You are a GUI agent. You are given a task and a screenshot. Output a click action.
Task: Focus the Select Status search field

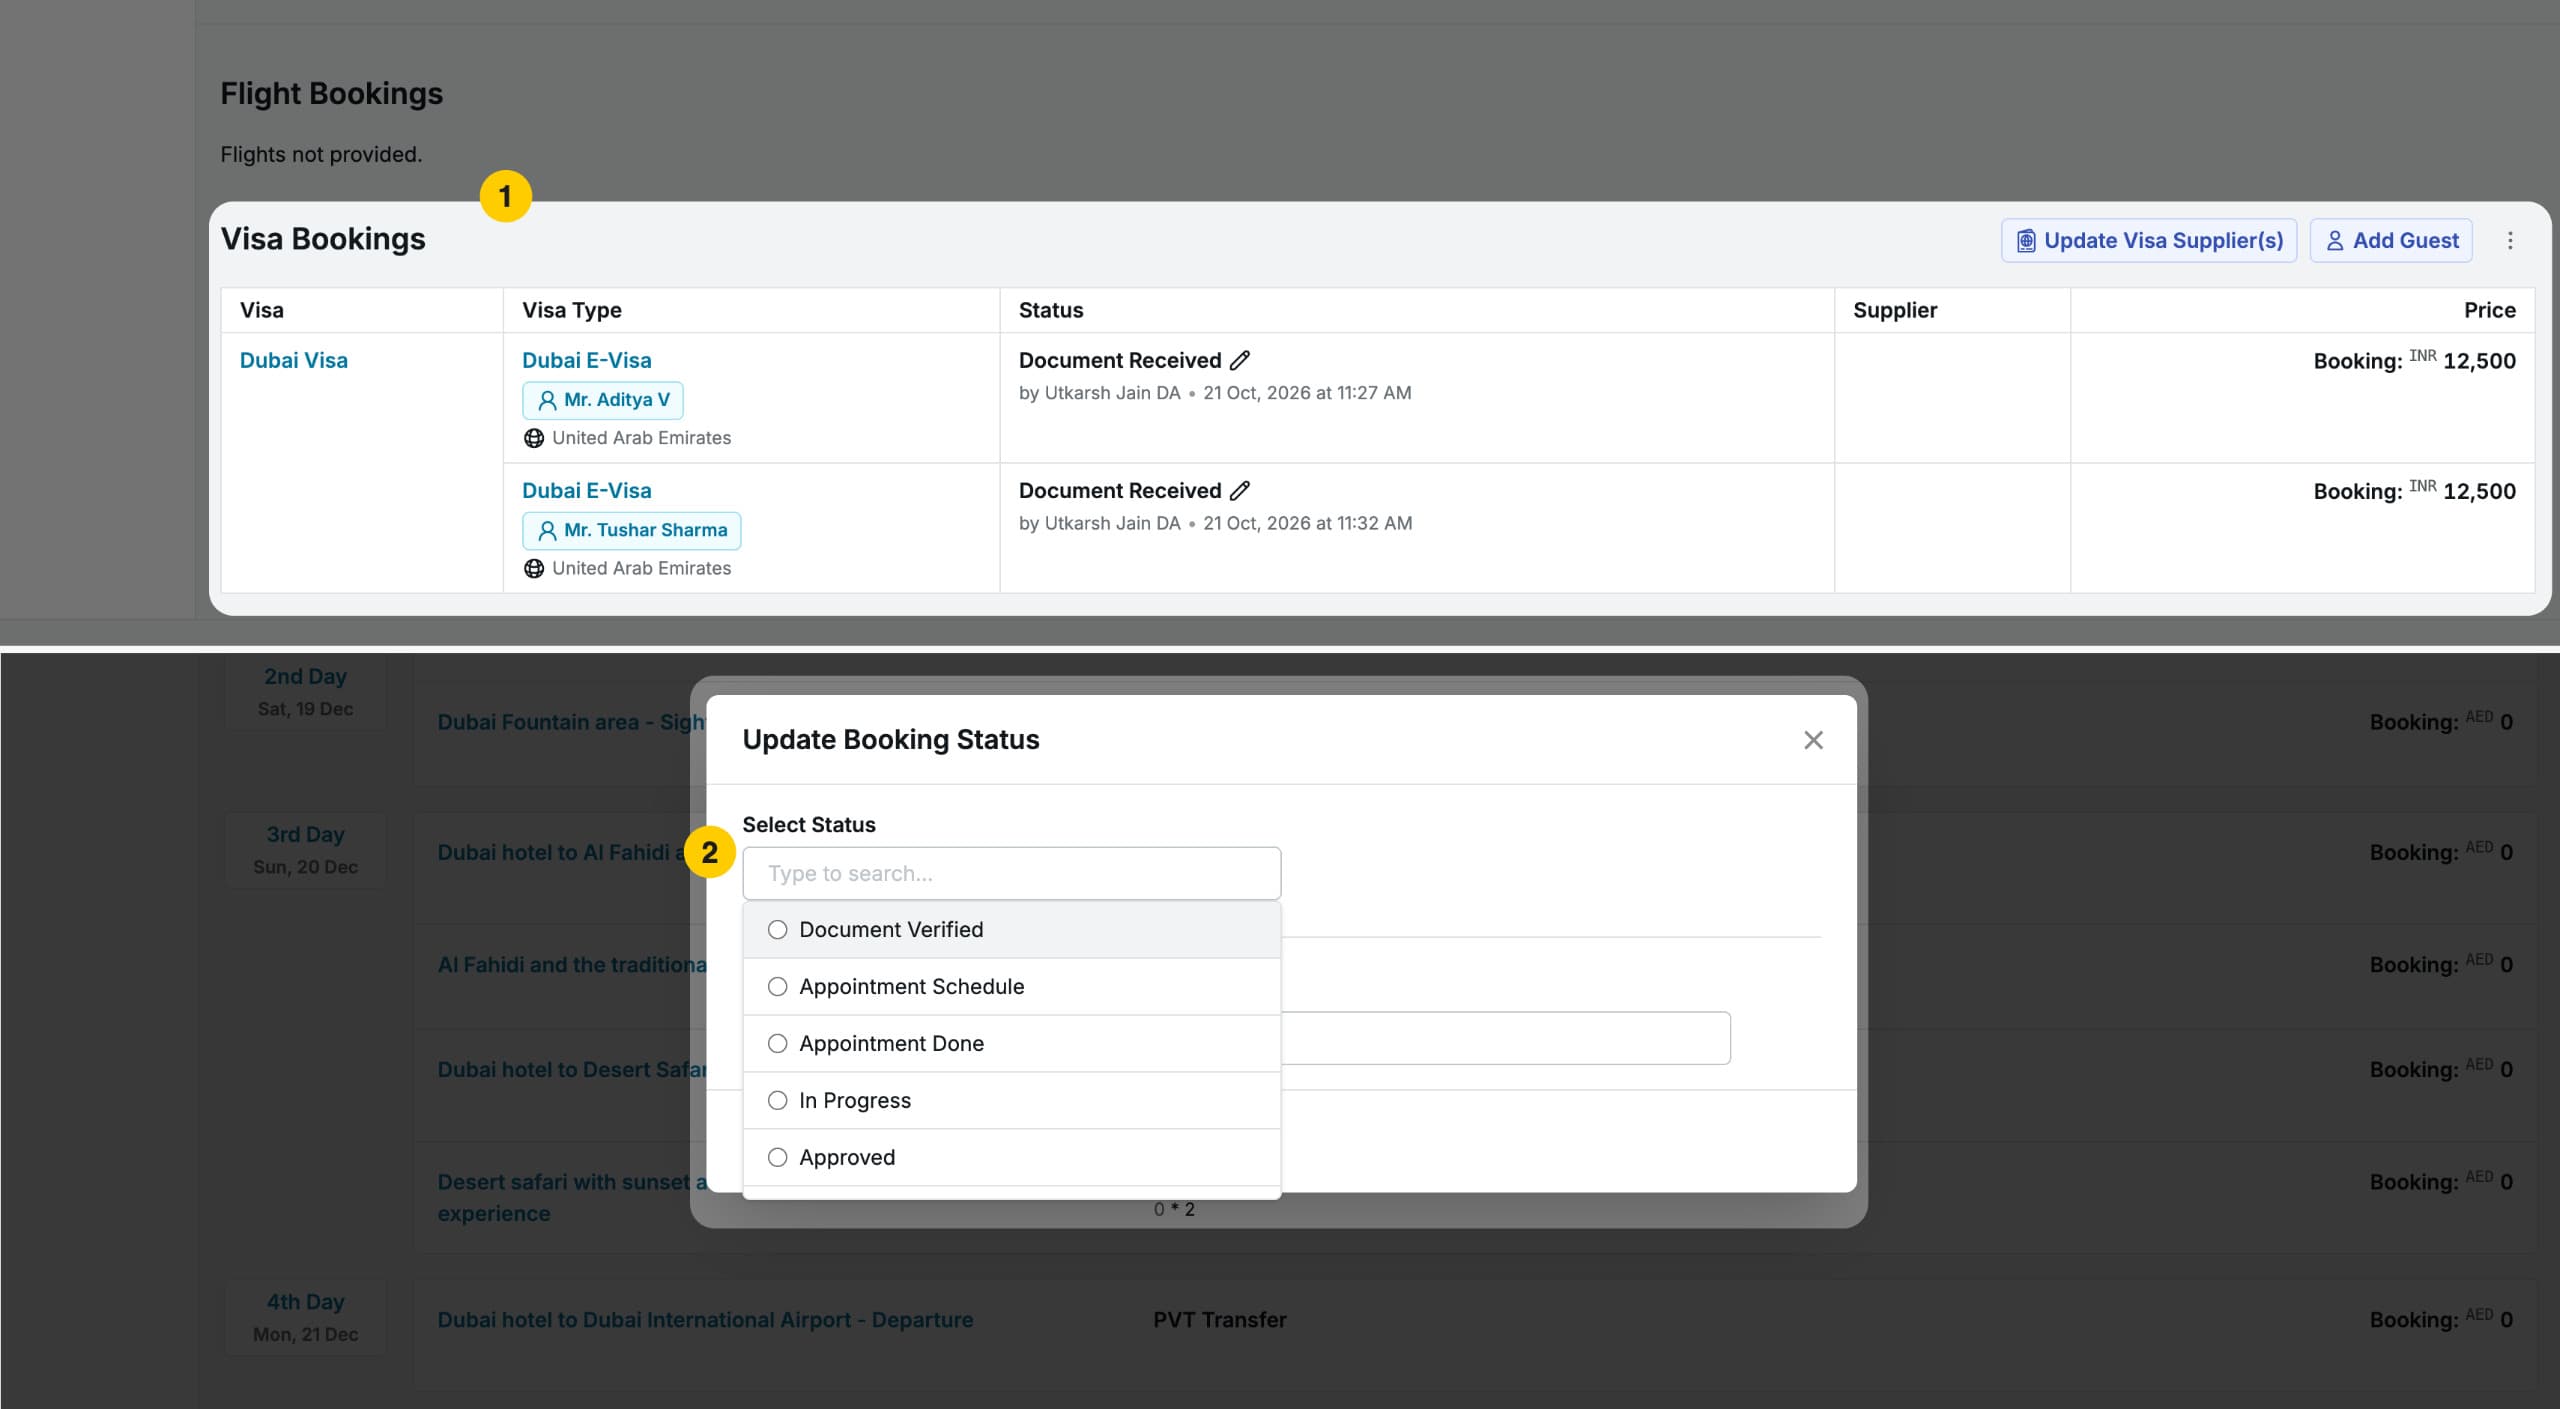coord(1011,874)
